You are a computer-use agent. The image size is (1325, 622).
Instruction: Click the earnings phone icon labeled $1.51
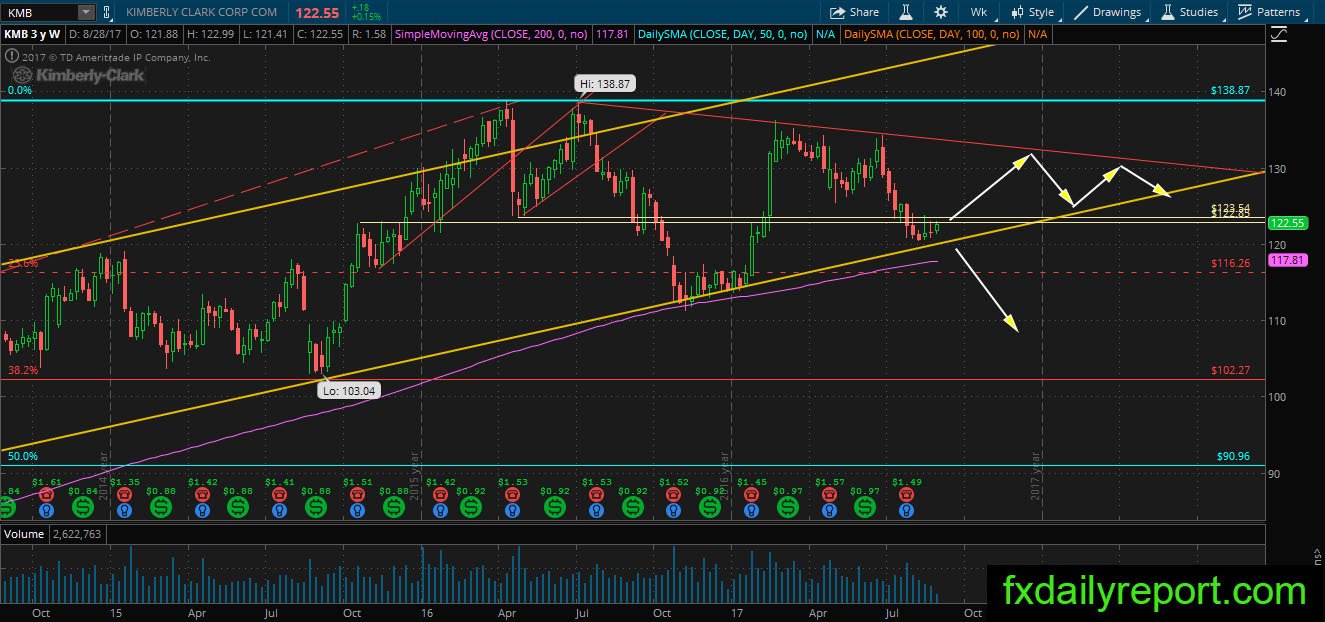(358, 493)
